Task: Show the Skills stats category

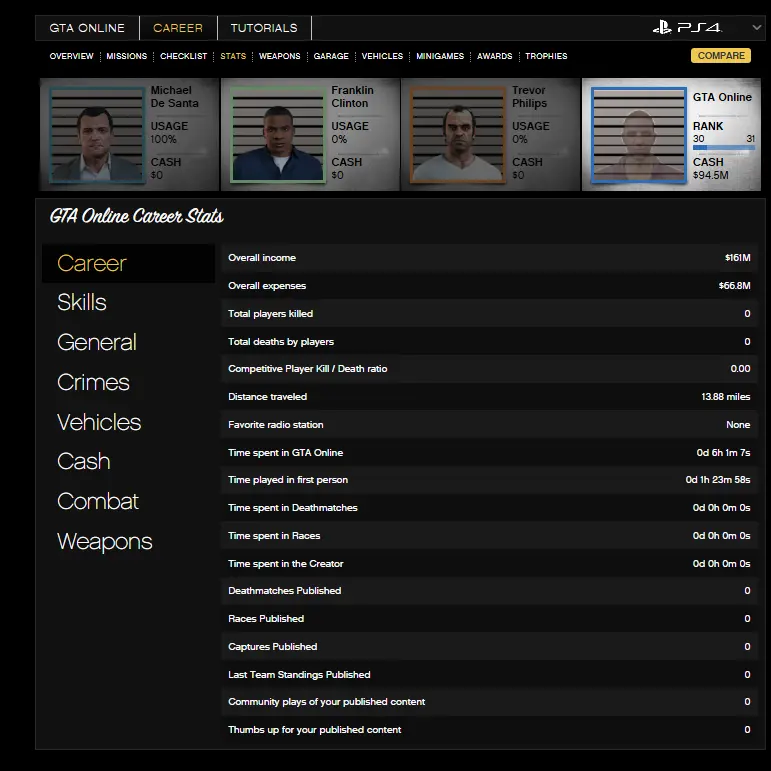Action: tap(82, 303)
